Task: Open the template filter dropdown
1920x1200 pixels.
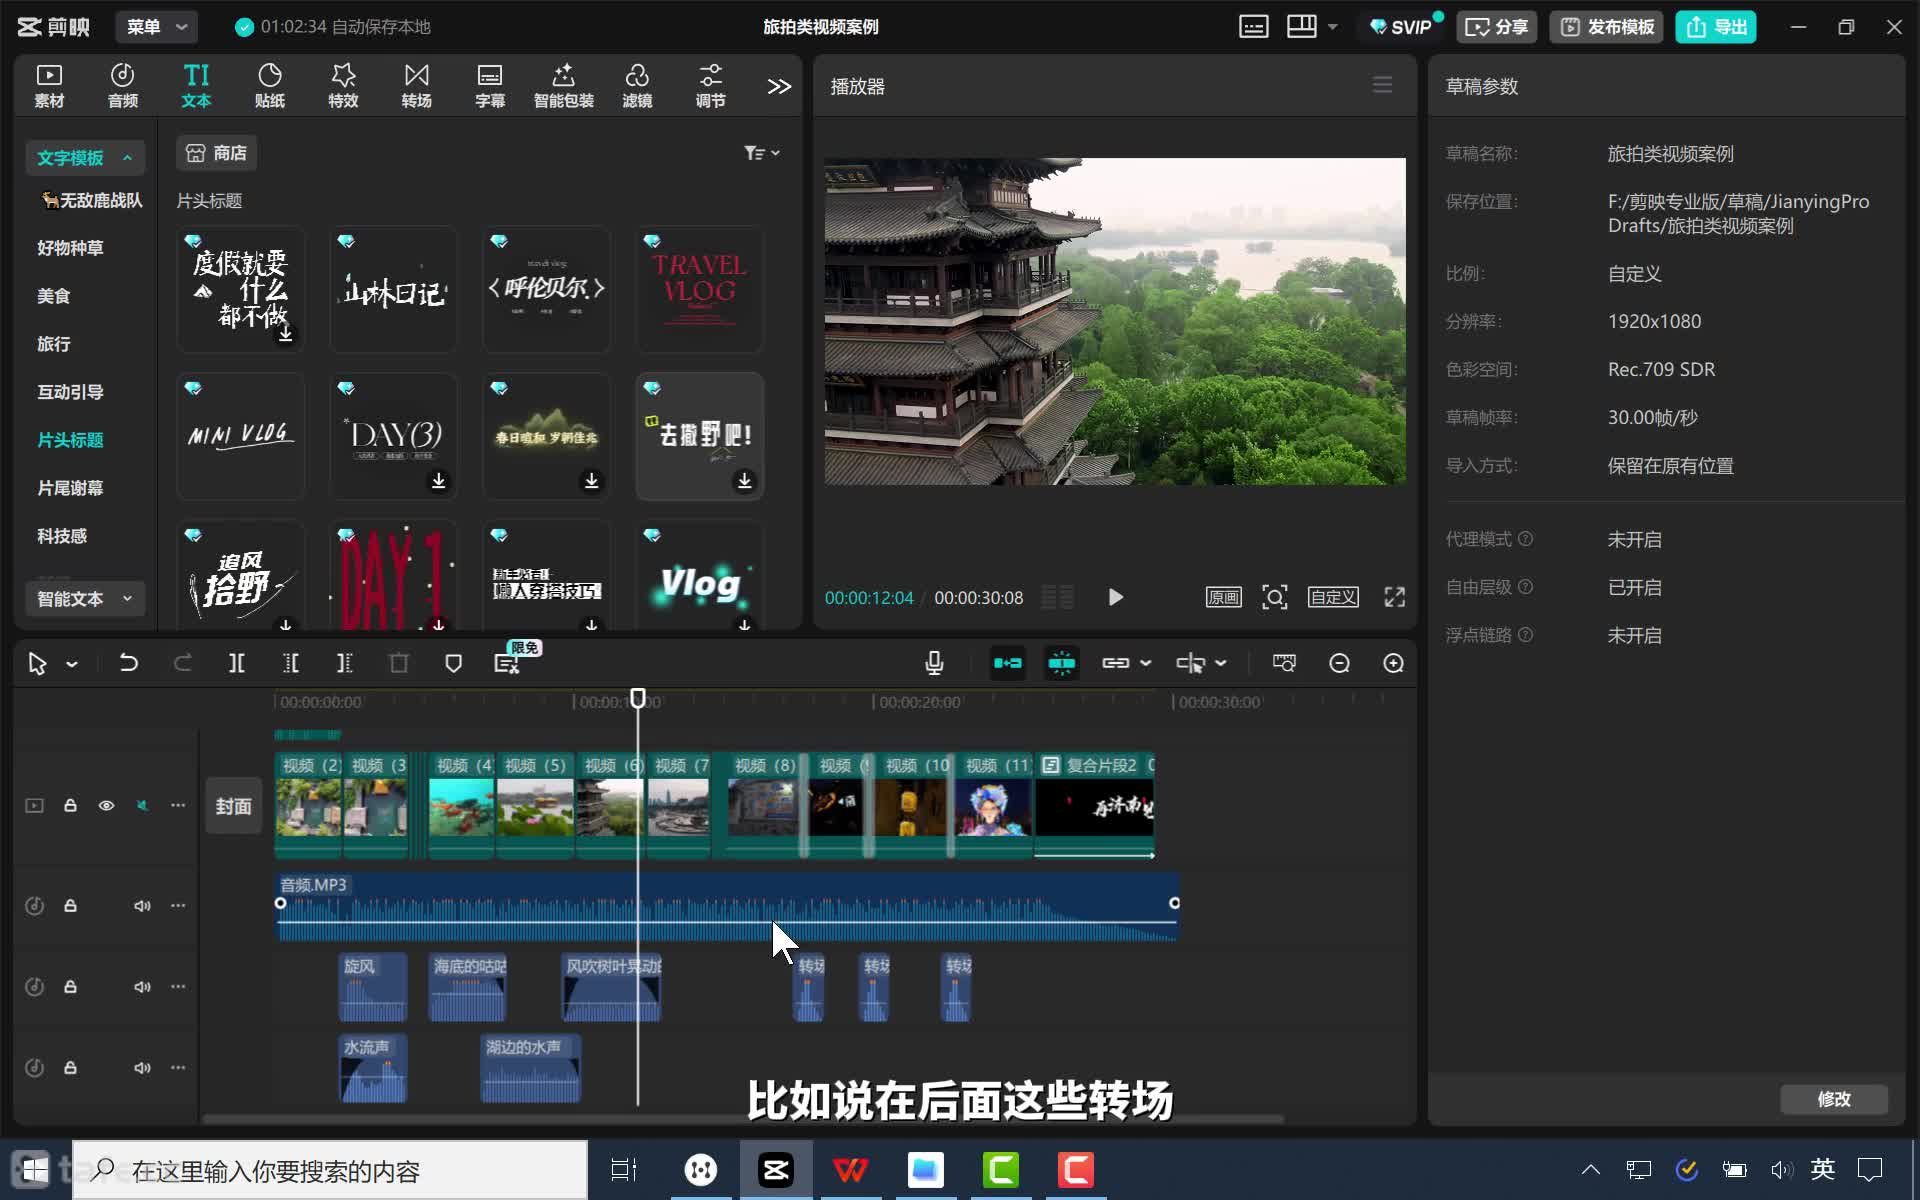Action: 761,153
